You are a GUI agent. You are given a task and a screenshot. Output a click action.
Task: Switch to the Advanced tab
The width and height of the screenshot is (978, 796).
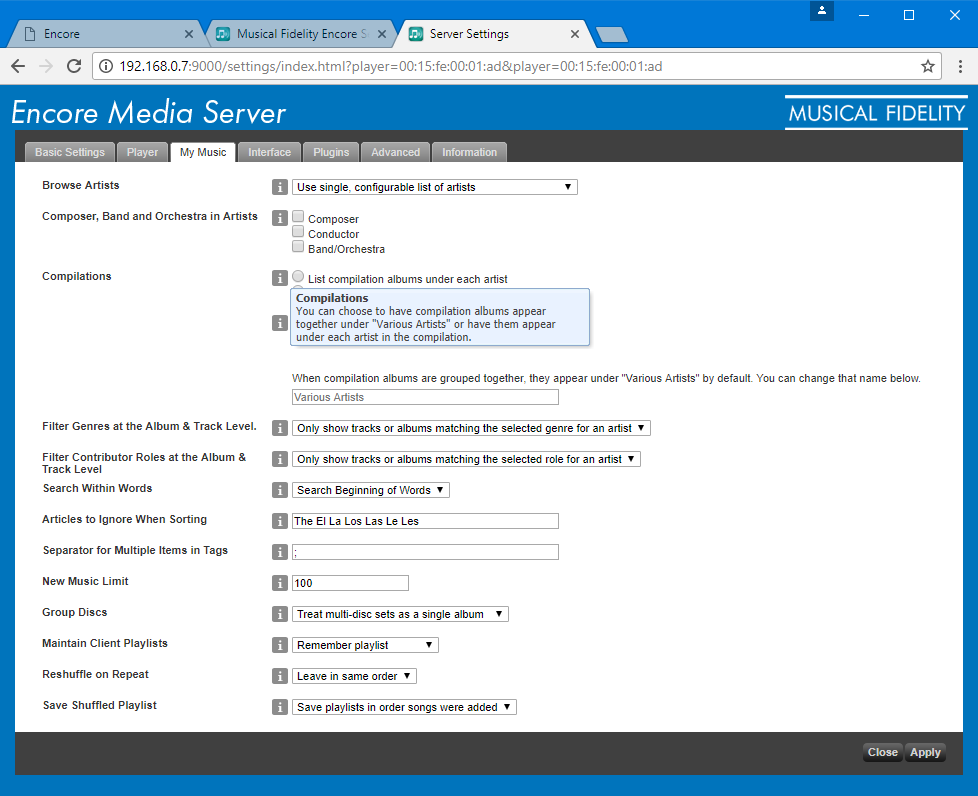pos(395,152)
